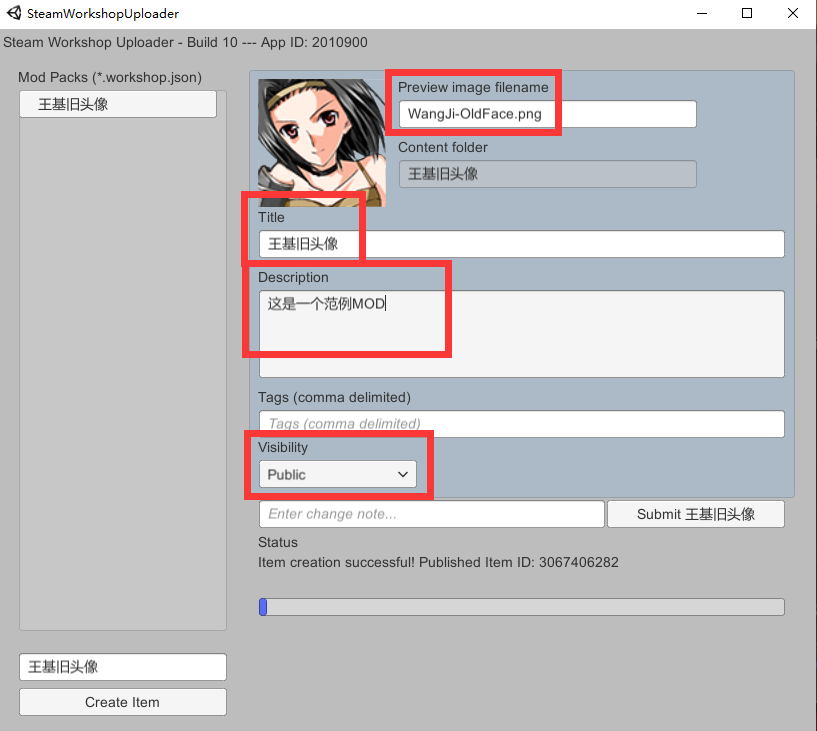
Task: Click the character preview image thumbnail
Action: coord(322,142)
